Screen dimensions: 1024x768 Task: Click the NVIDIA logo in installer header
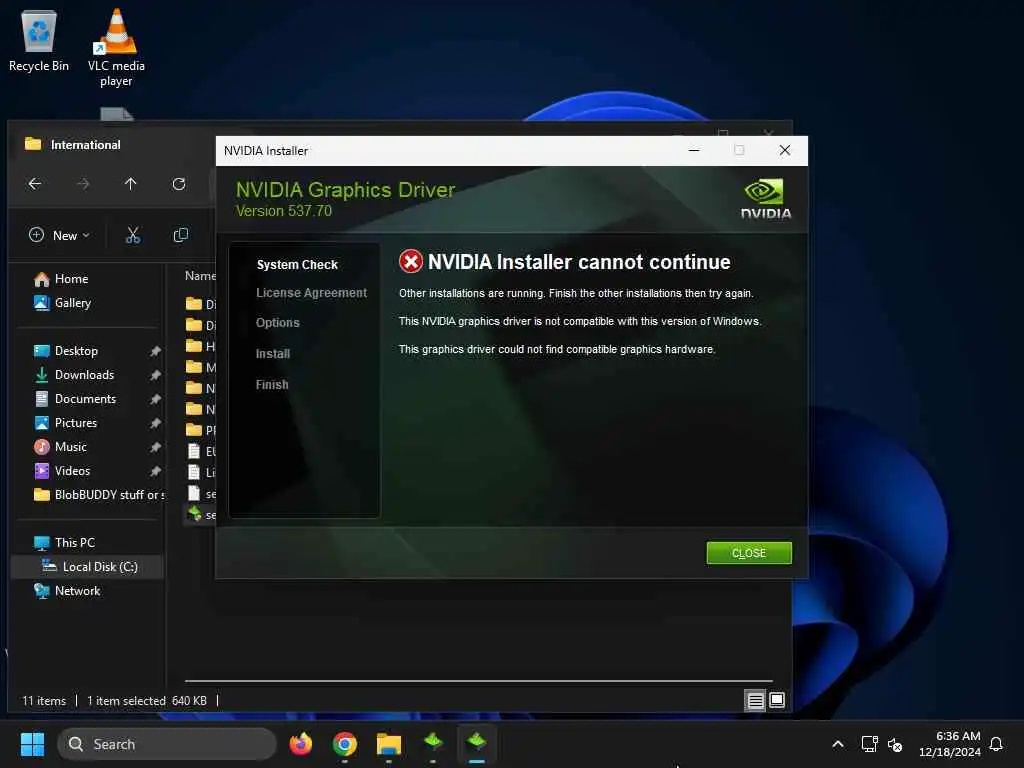pyautogui.click(x=765, y=199)
